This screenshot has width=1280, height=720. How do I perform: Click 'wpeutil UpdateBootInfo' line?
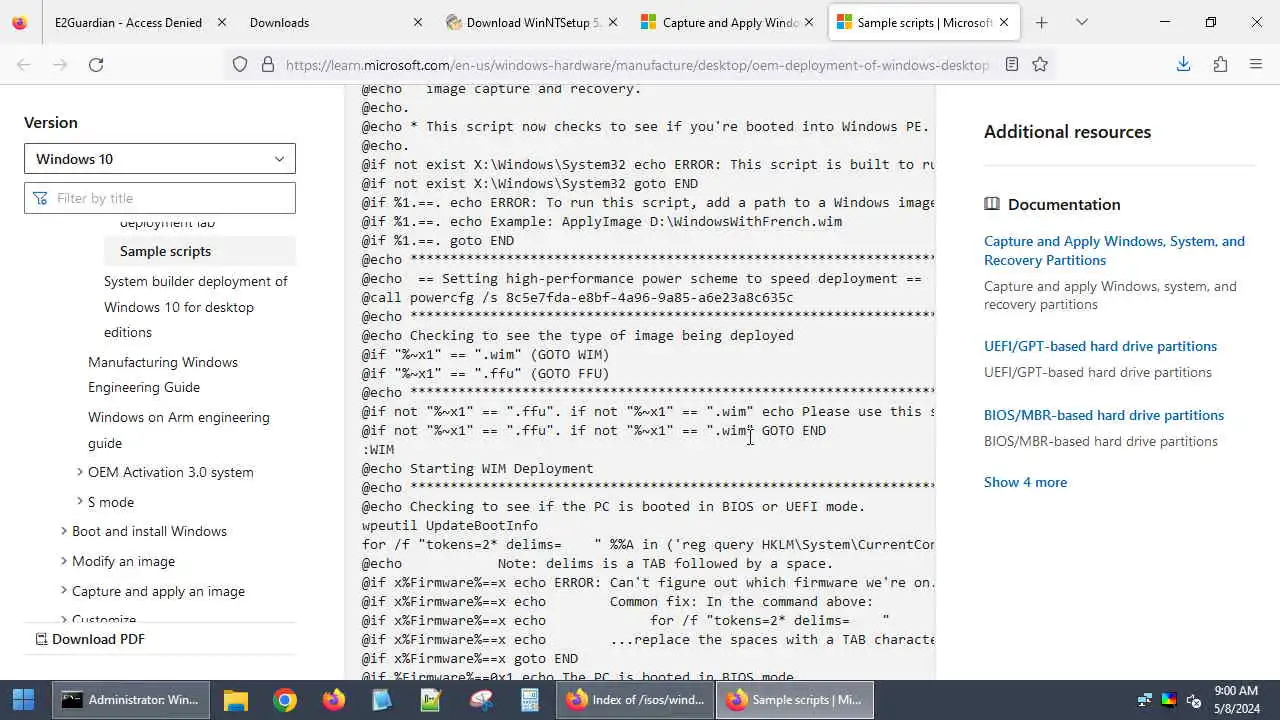click(449, 526)
